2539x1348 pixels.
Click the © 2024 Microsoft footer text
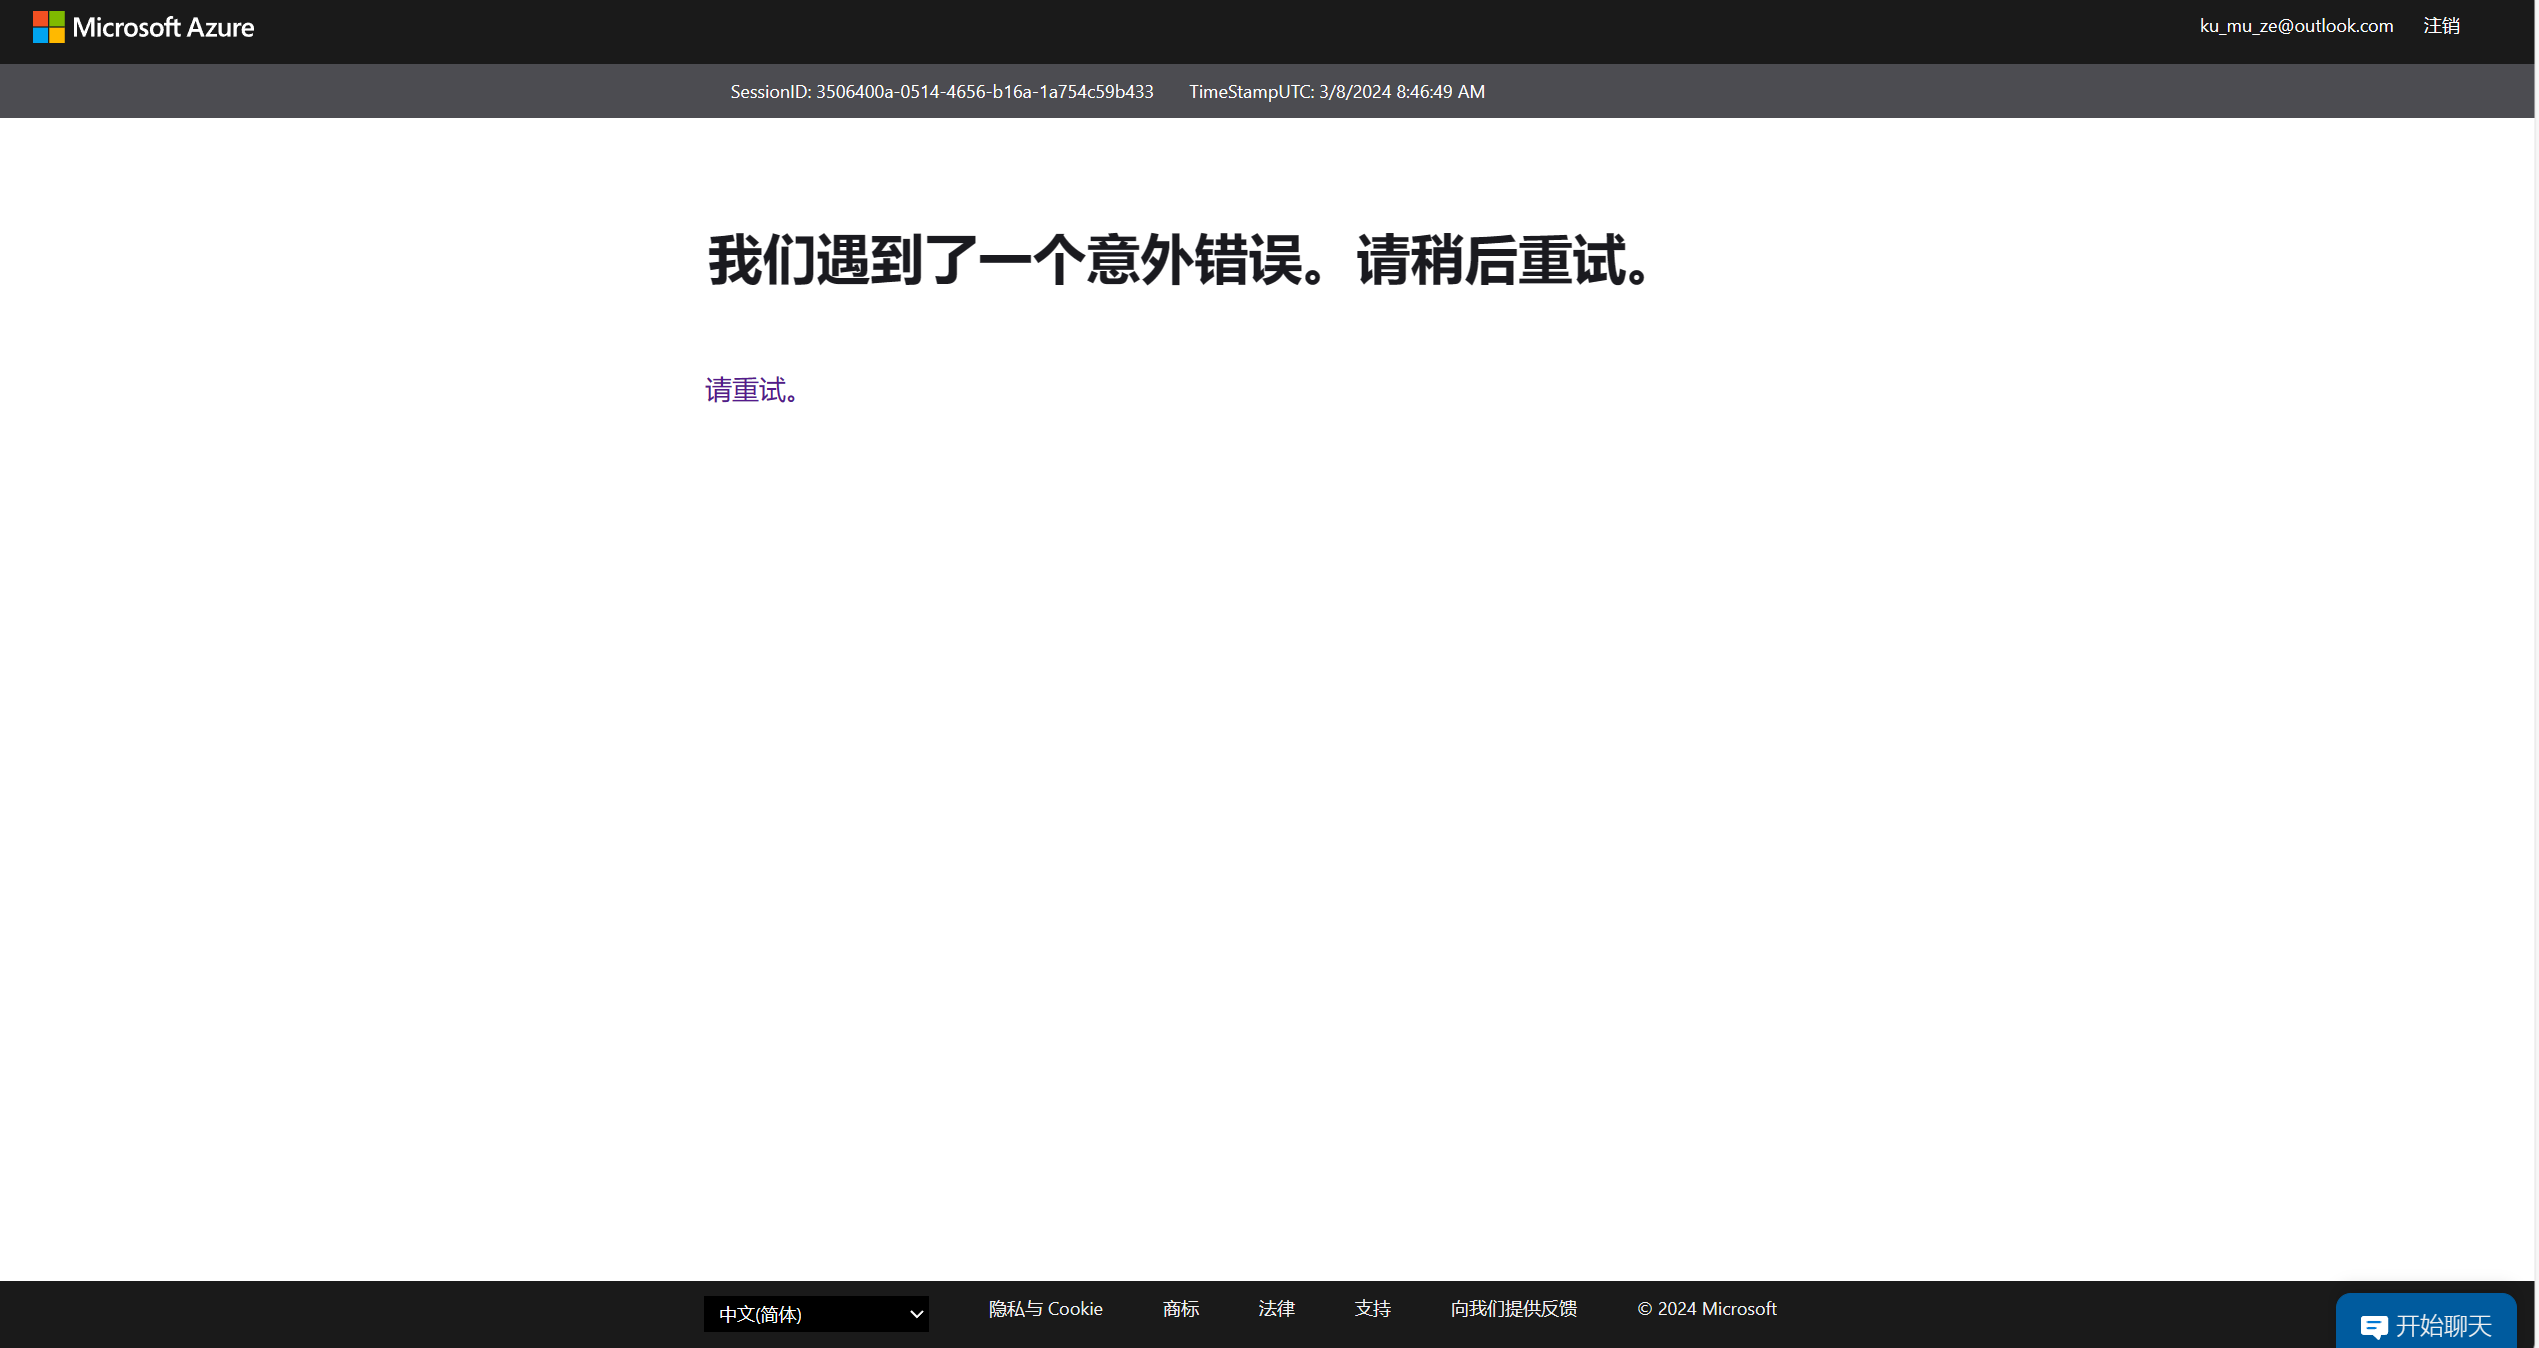pyautogui.click(x=1706, y=1309)
